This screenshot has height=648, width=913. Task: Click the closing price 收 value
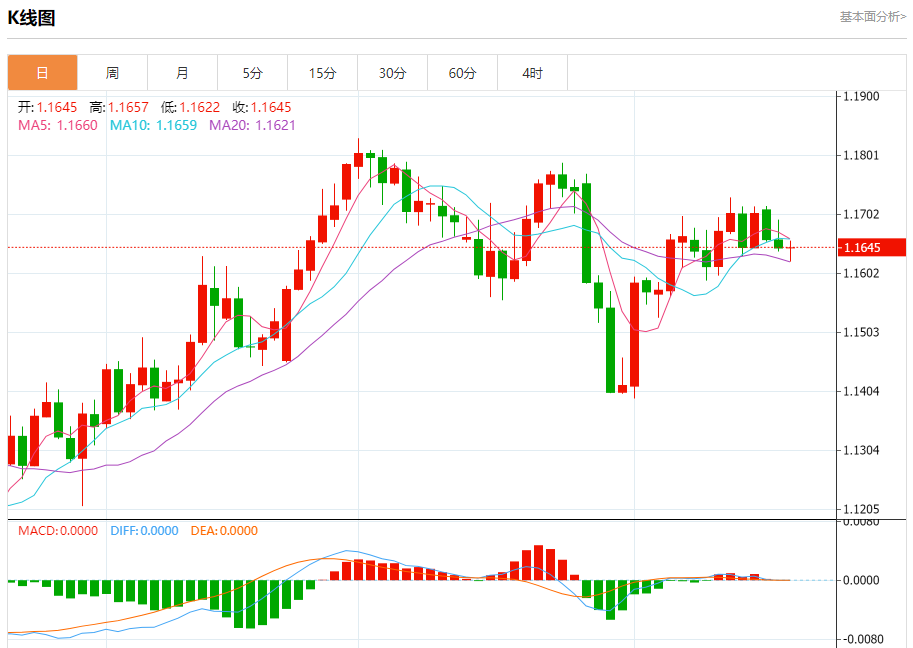[270, 107]
